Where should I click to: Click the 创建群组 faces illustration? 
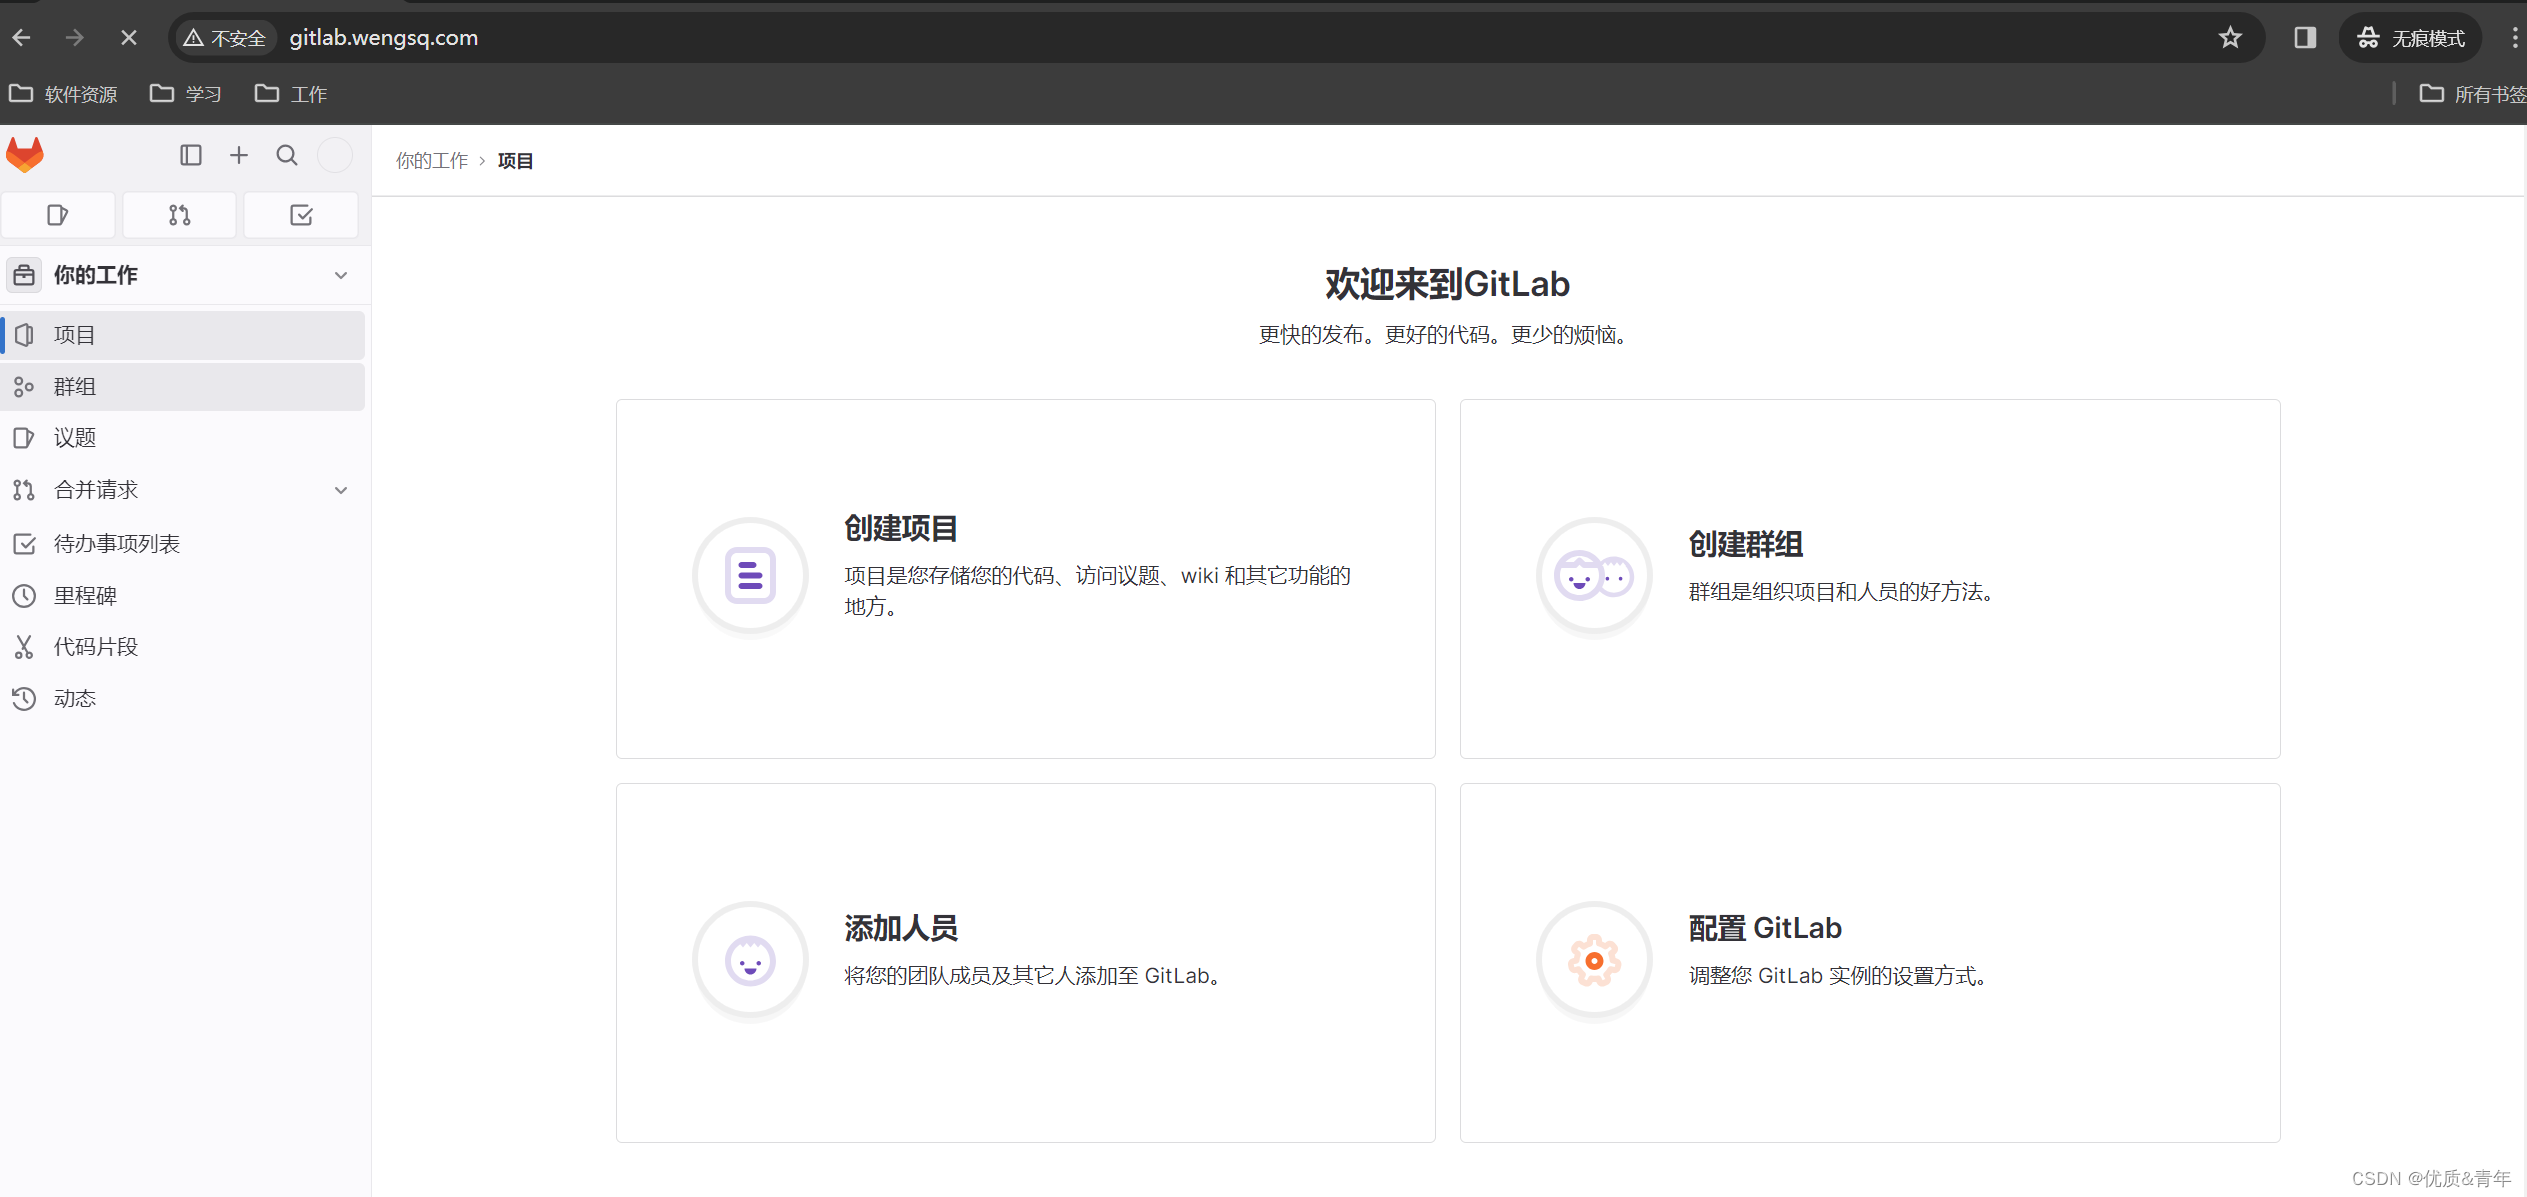point(1594,576)
